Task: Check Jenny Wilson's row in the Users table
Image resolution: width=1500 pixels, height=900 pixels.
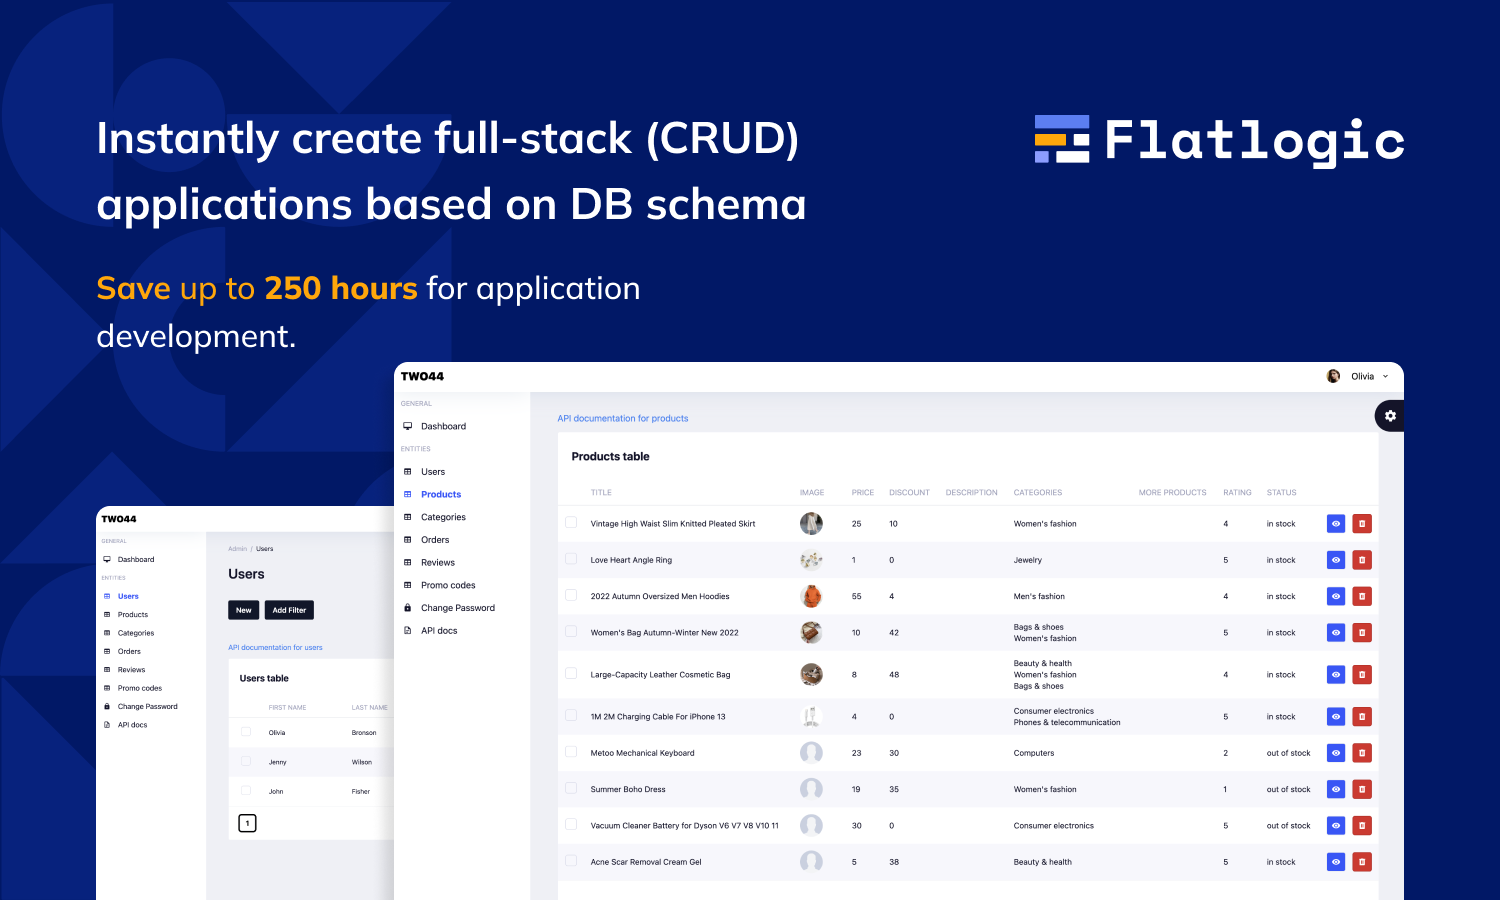Action: tap(246, 761)
